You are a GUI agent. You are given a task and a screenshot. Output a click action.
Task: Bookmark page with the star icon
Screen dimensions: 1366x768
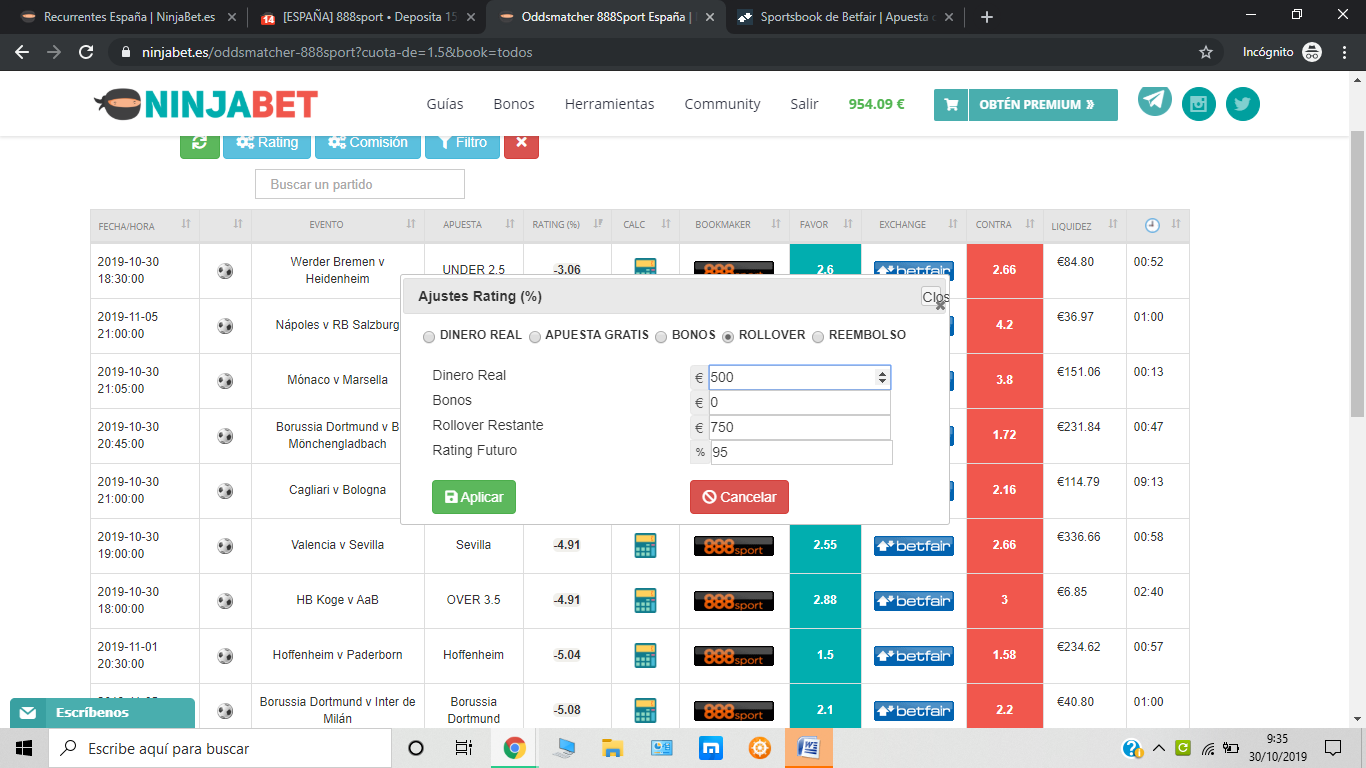click(x=1206, y=52)
